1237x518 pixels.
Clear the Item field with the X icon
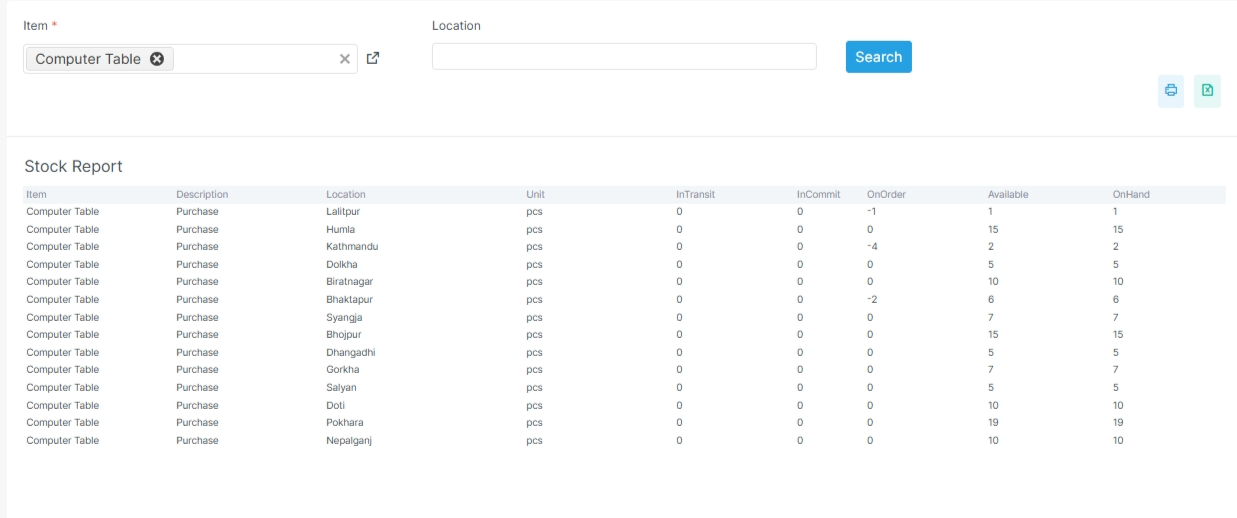click(x=345, y=59)
